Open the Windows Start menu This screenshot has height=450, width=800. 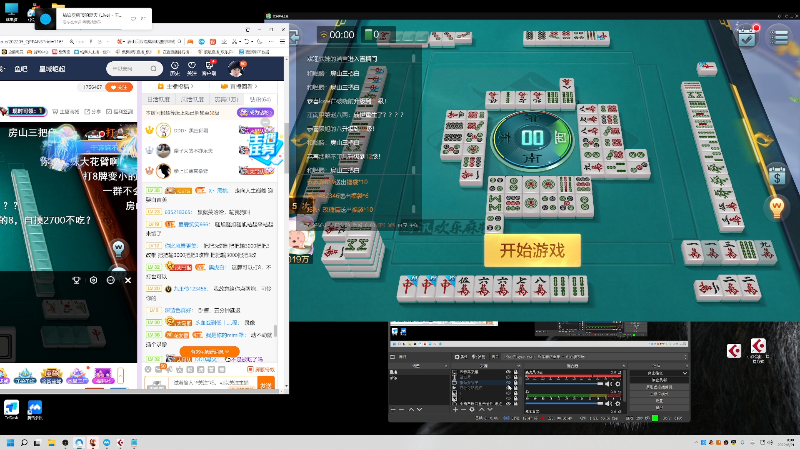tap(10, 443)
